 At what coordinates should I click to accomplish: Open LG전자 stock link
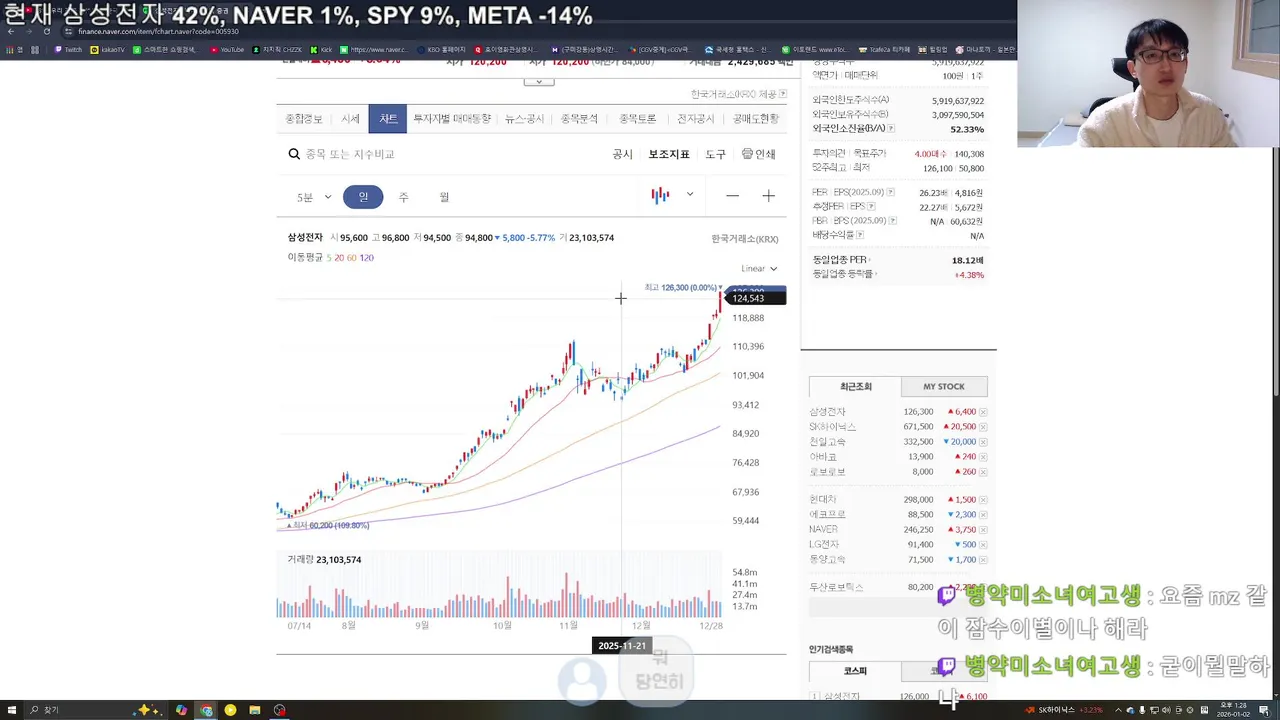pos(824,545)
